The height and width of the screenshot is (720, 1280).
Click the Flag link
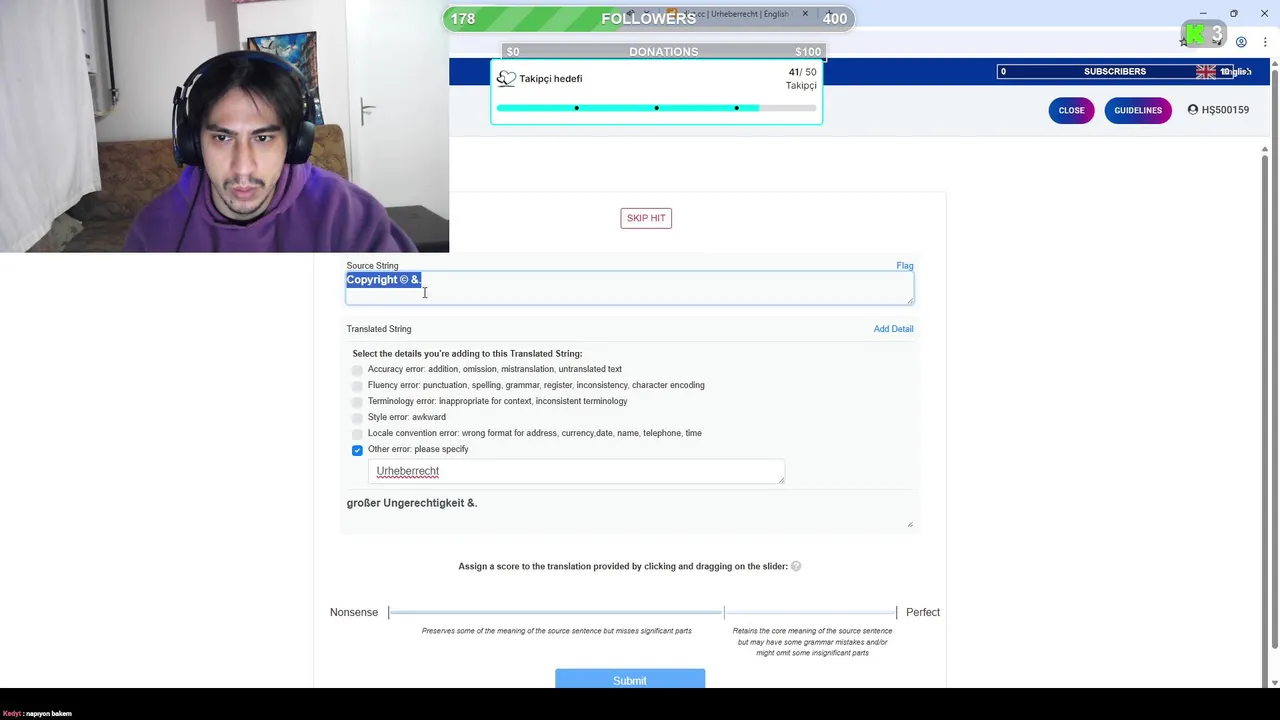[x=905, y=266]
